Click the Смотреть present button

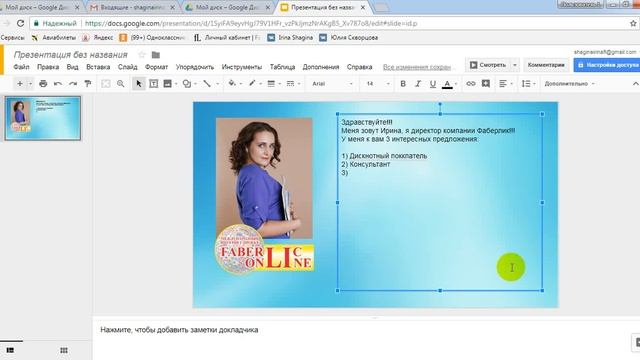click(x=488, y=65)
